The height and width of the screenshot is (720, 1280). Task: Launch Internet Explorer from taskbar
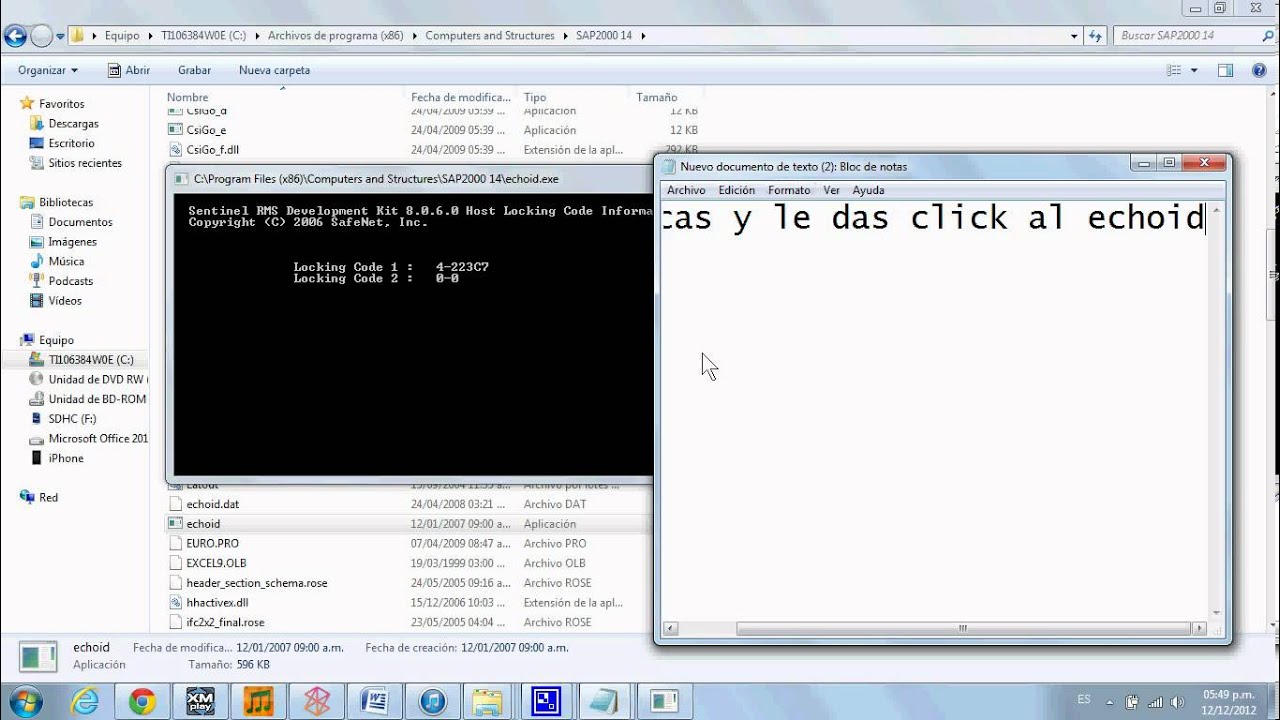pyautogui.click(x=85, y=701)
